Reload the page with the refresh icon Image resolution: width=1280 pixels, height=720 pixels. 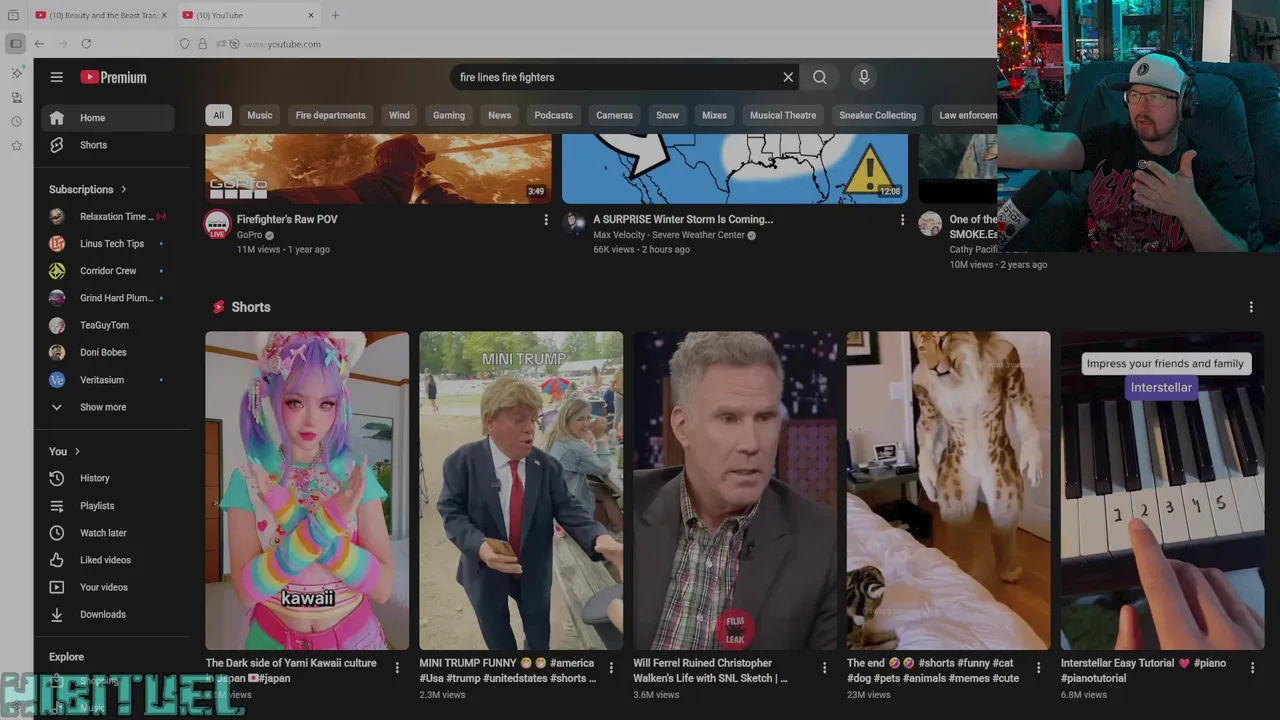point(86,44)
